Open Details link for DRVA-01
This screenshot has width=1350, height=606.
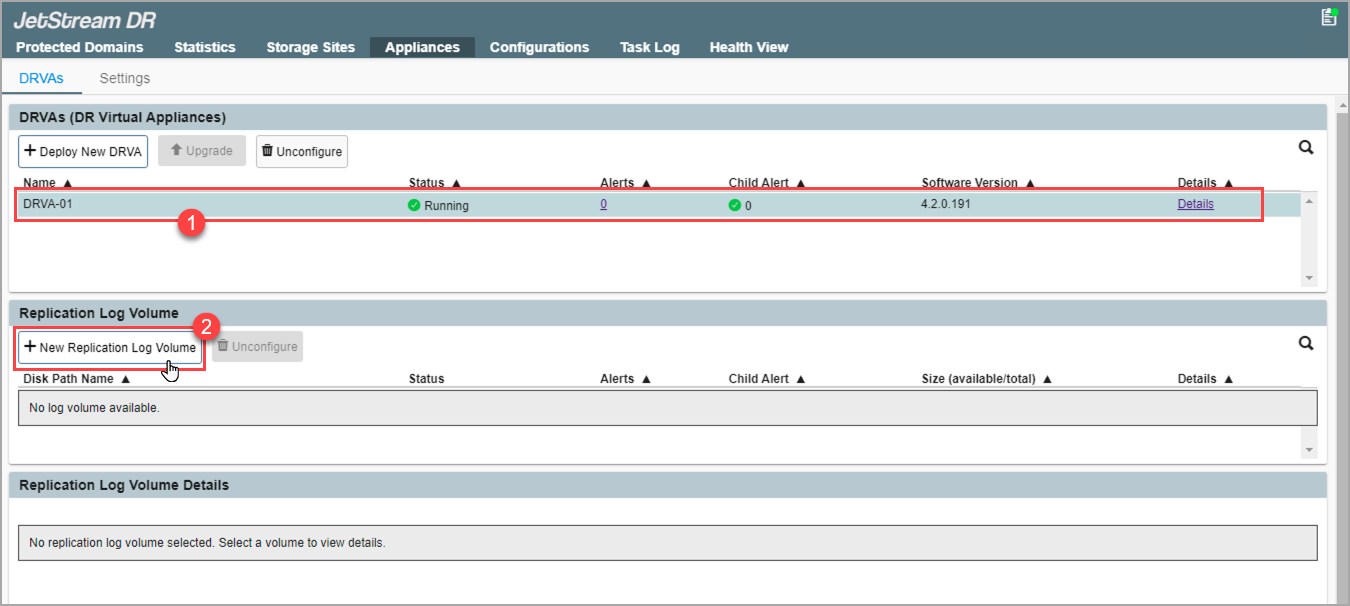(1195, 204)
